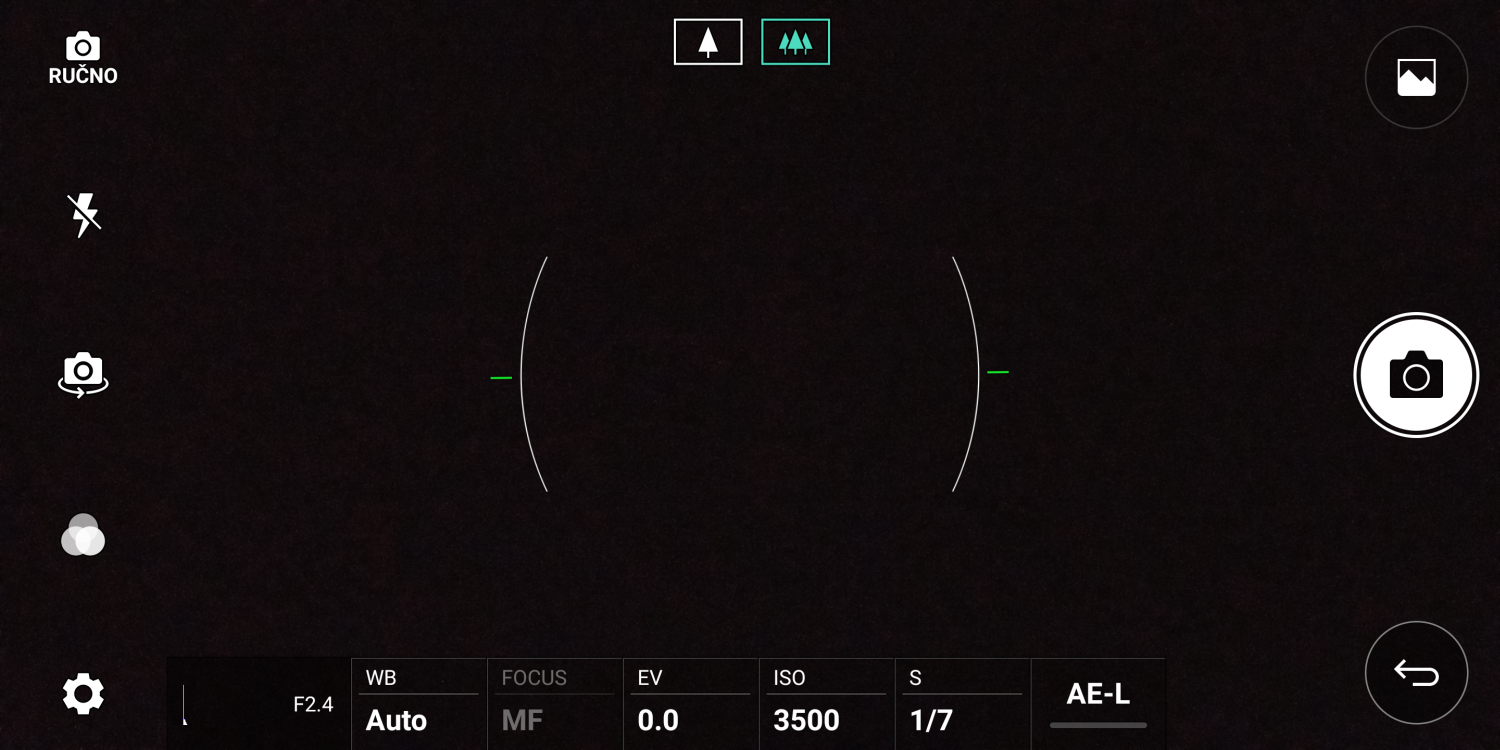
Task: Open the RUČNO camera mode selector
Action: (83, 59)
